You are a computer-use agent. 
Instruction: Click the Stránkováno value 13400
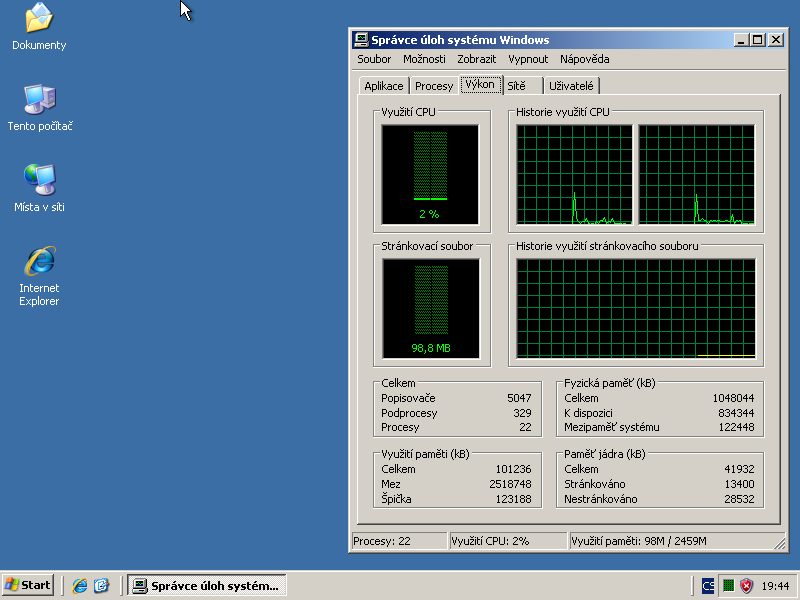(x=739, y=484)
